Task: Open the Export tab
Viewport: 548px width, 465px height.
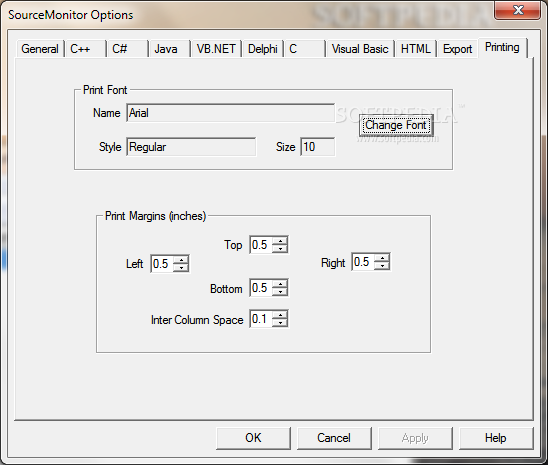Action: coord(457,49)
